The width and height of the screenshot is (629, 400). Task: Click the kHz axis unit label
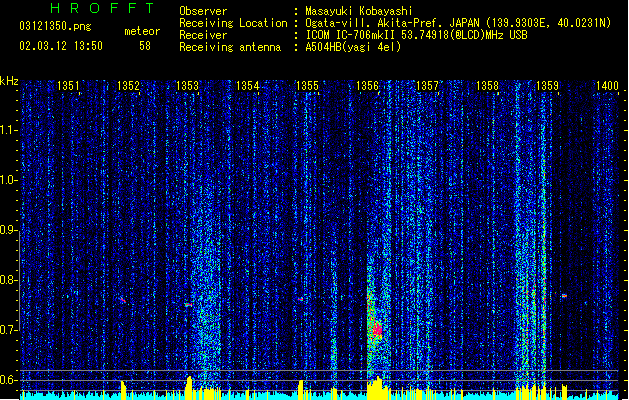coord(9,81)
